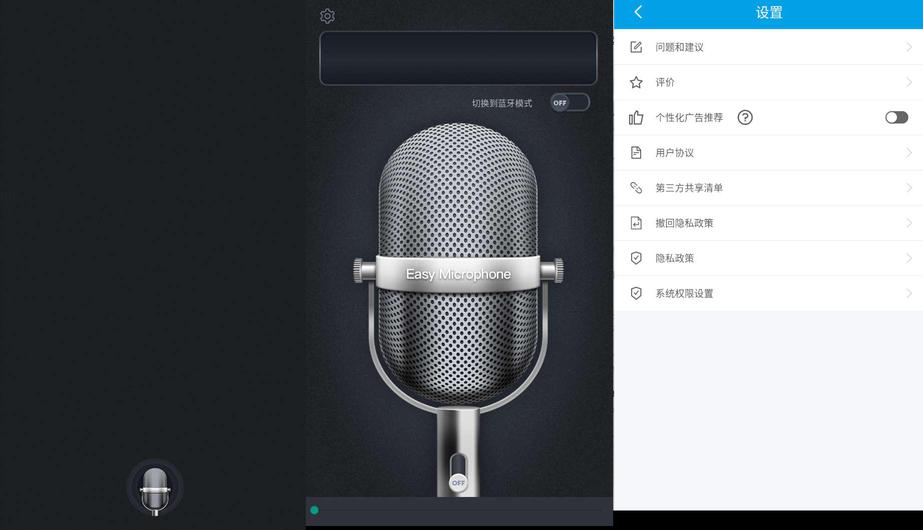This screenshot has width=923, height=530.
Task: Open the 第三方共享清单 menu entry
Action: 768,188
